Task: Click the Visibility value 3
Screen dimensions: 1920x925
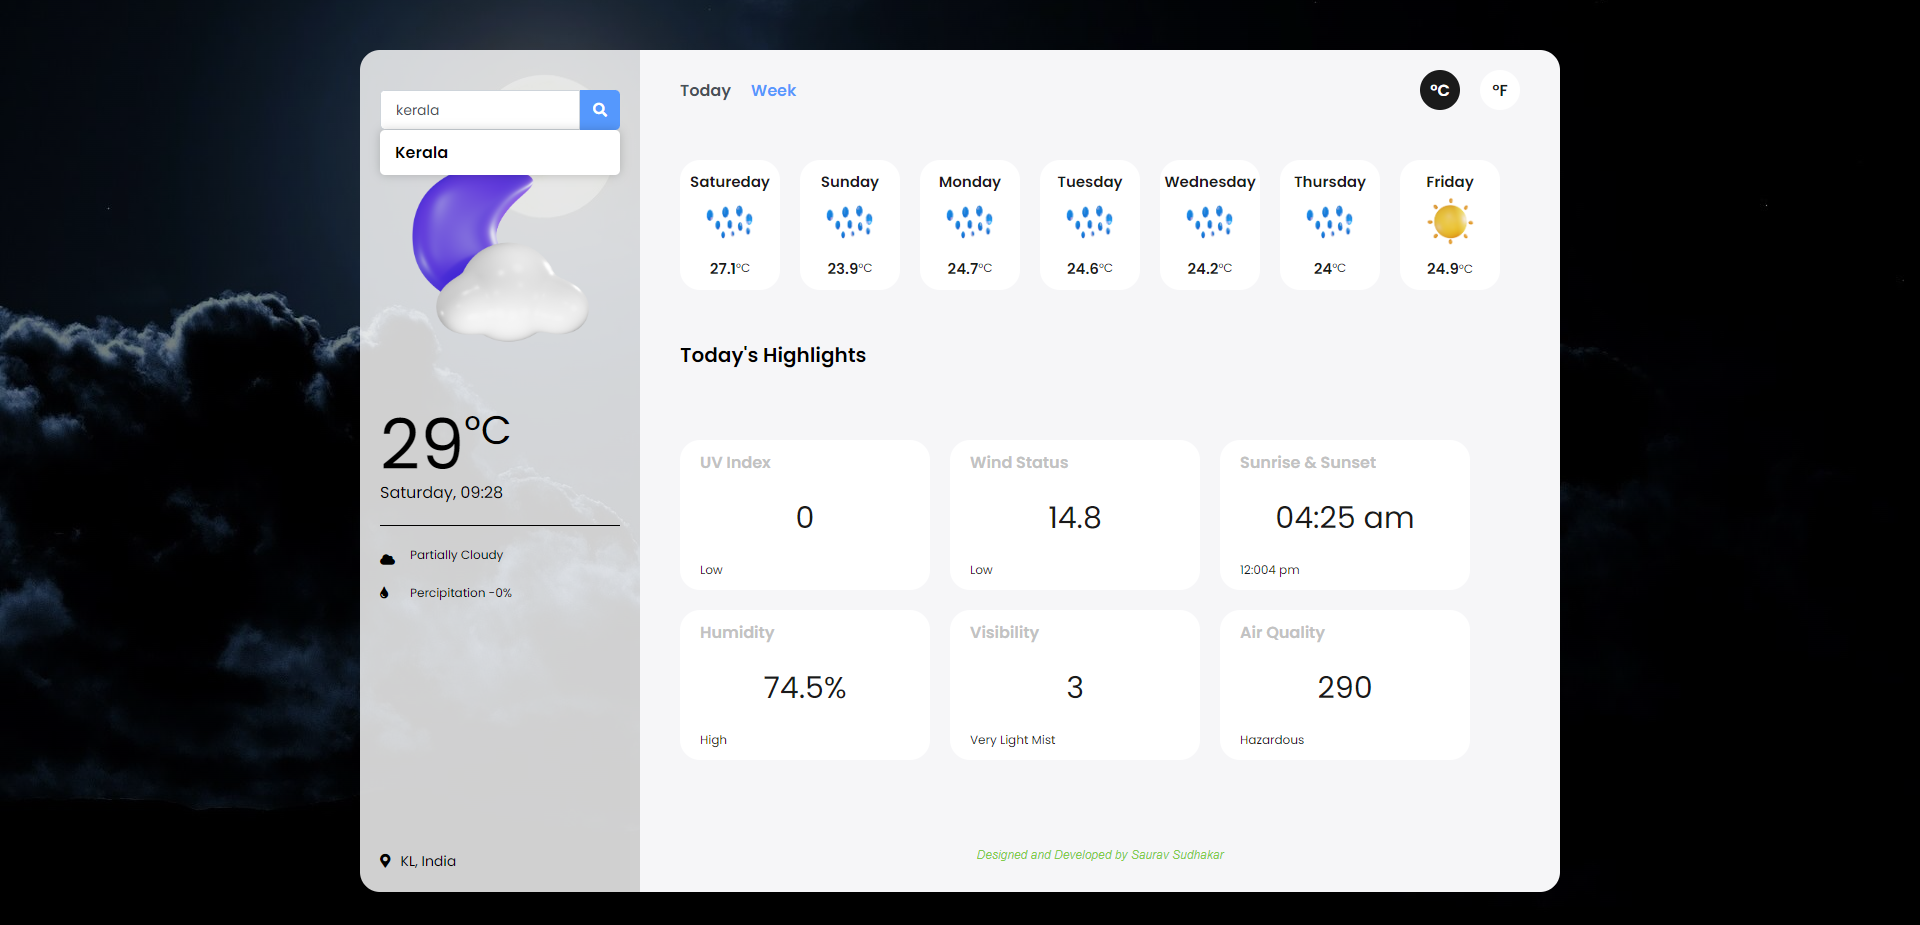Action: (x=1075, y=687)
